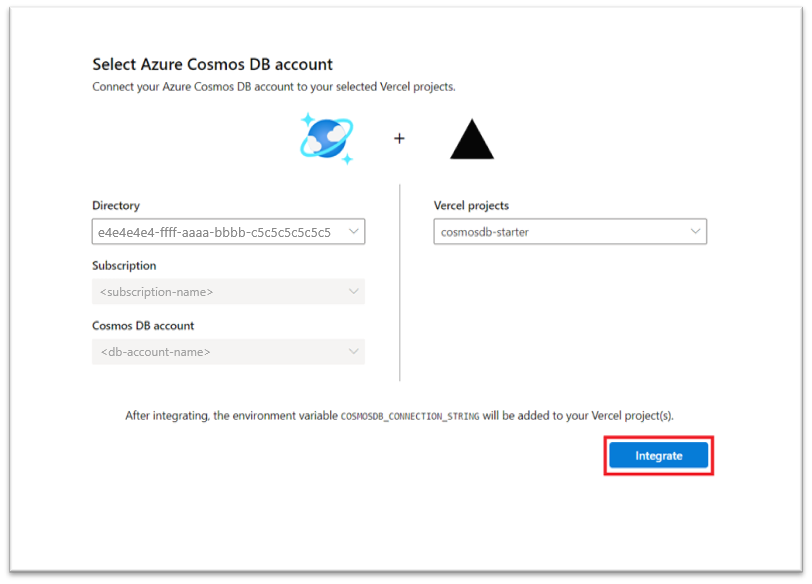Click the 'Connect your Azure Cosmos DB account' subtitle
This screenshot has width=812, height=584.
tap(274, 86)
